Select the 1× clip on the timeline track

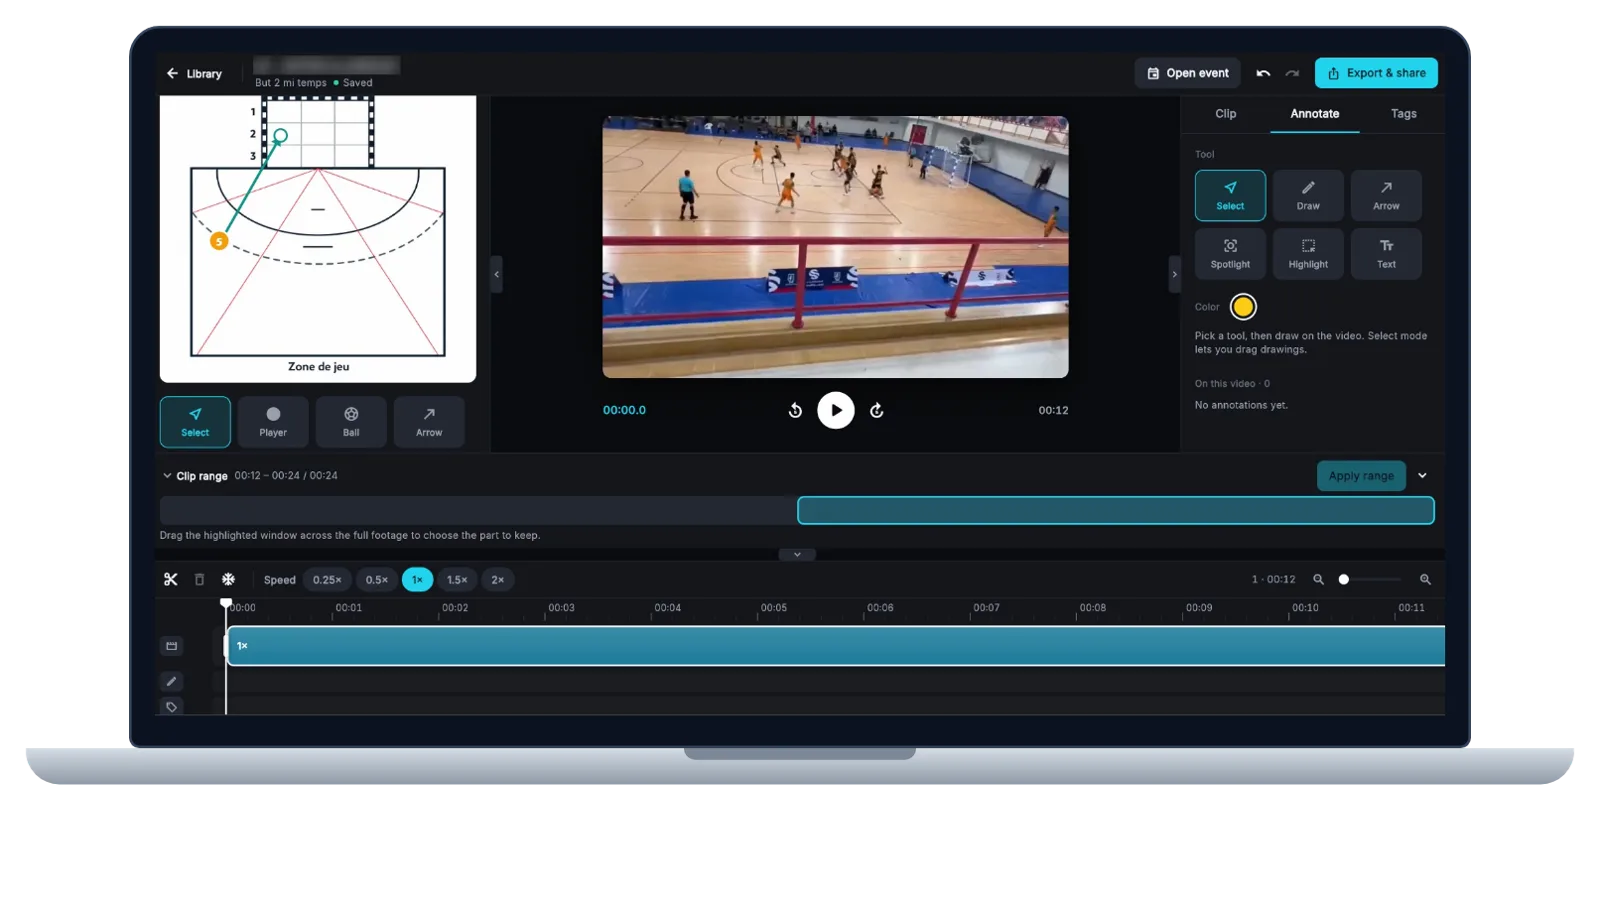836,646
